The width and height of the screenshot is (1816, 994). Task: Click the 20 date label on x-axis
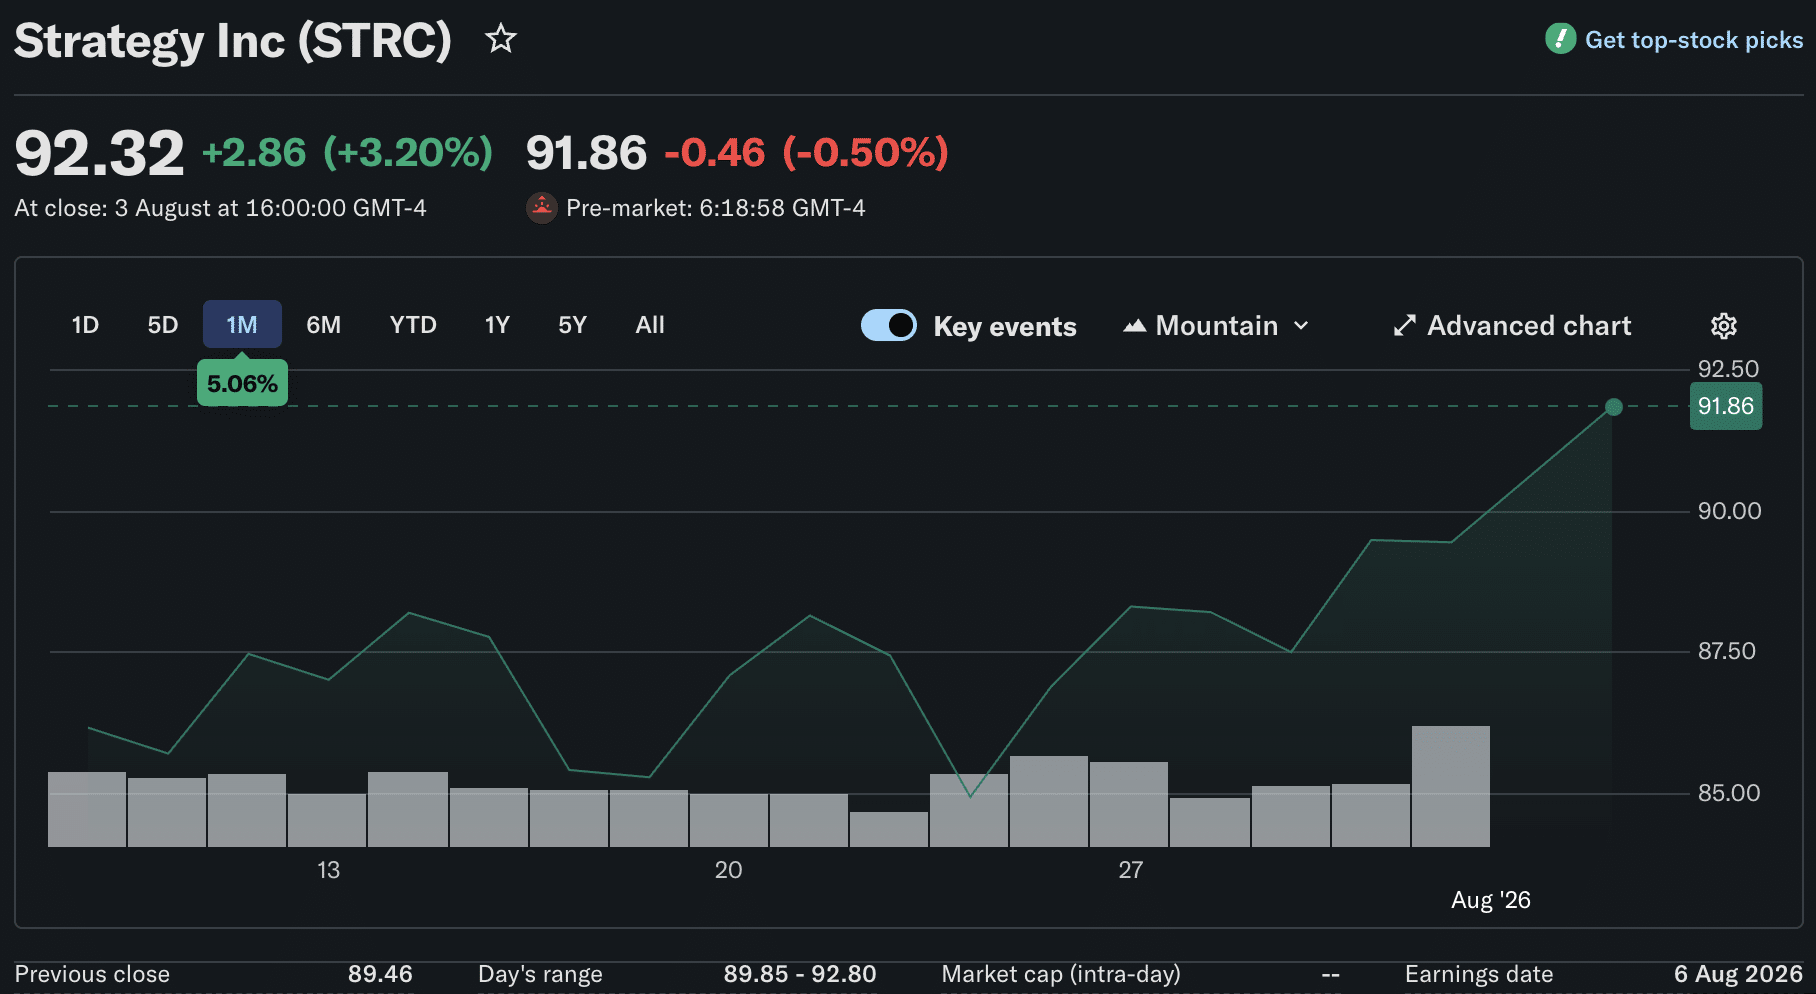[729, 870]
